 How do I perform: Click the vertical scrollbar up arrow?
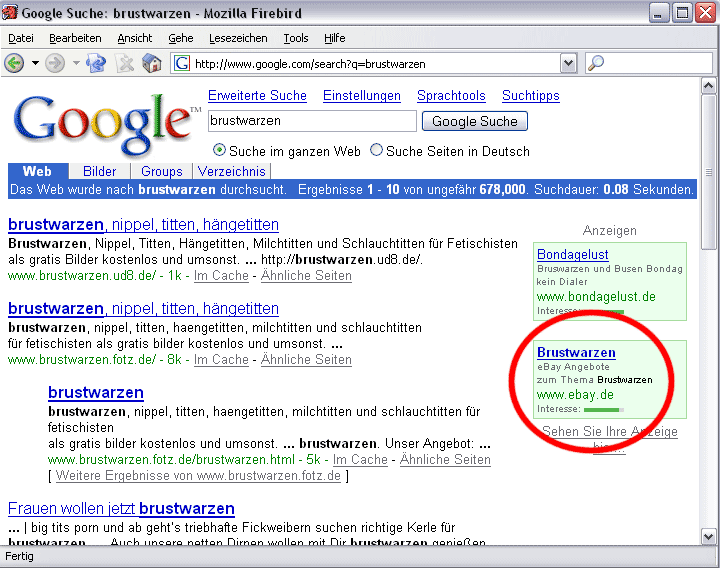pos(709,86)
